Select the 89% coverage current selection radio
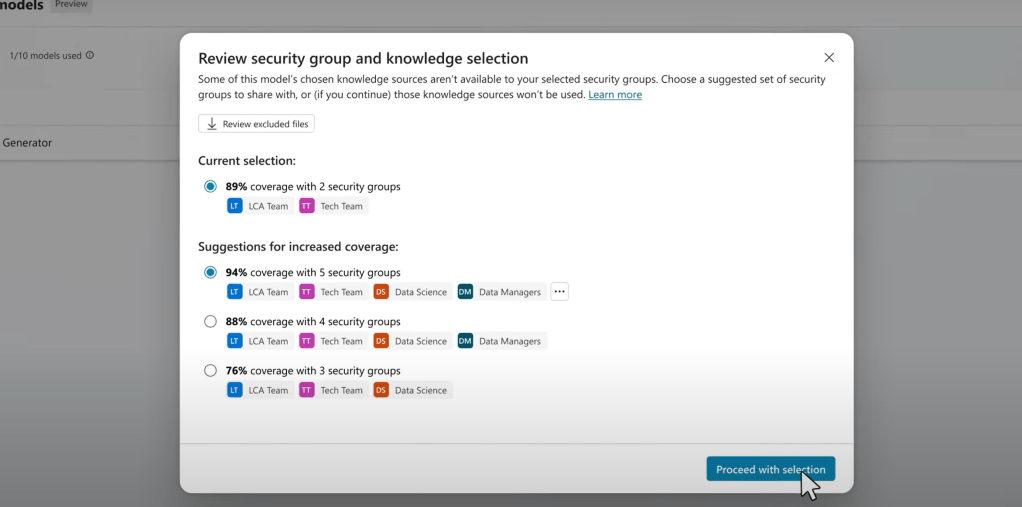 pos(210,186)
